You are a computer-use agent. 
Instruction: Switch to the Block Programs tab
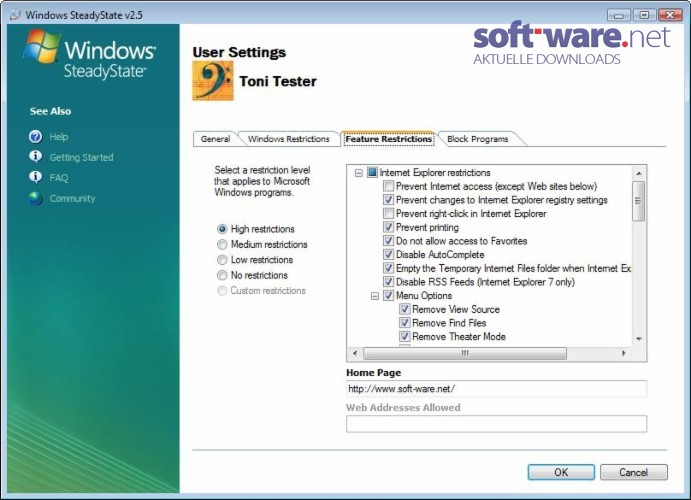477,139
